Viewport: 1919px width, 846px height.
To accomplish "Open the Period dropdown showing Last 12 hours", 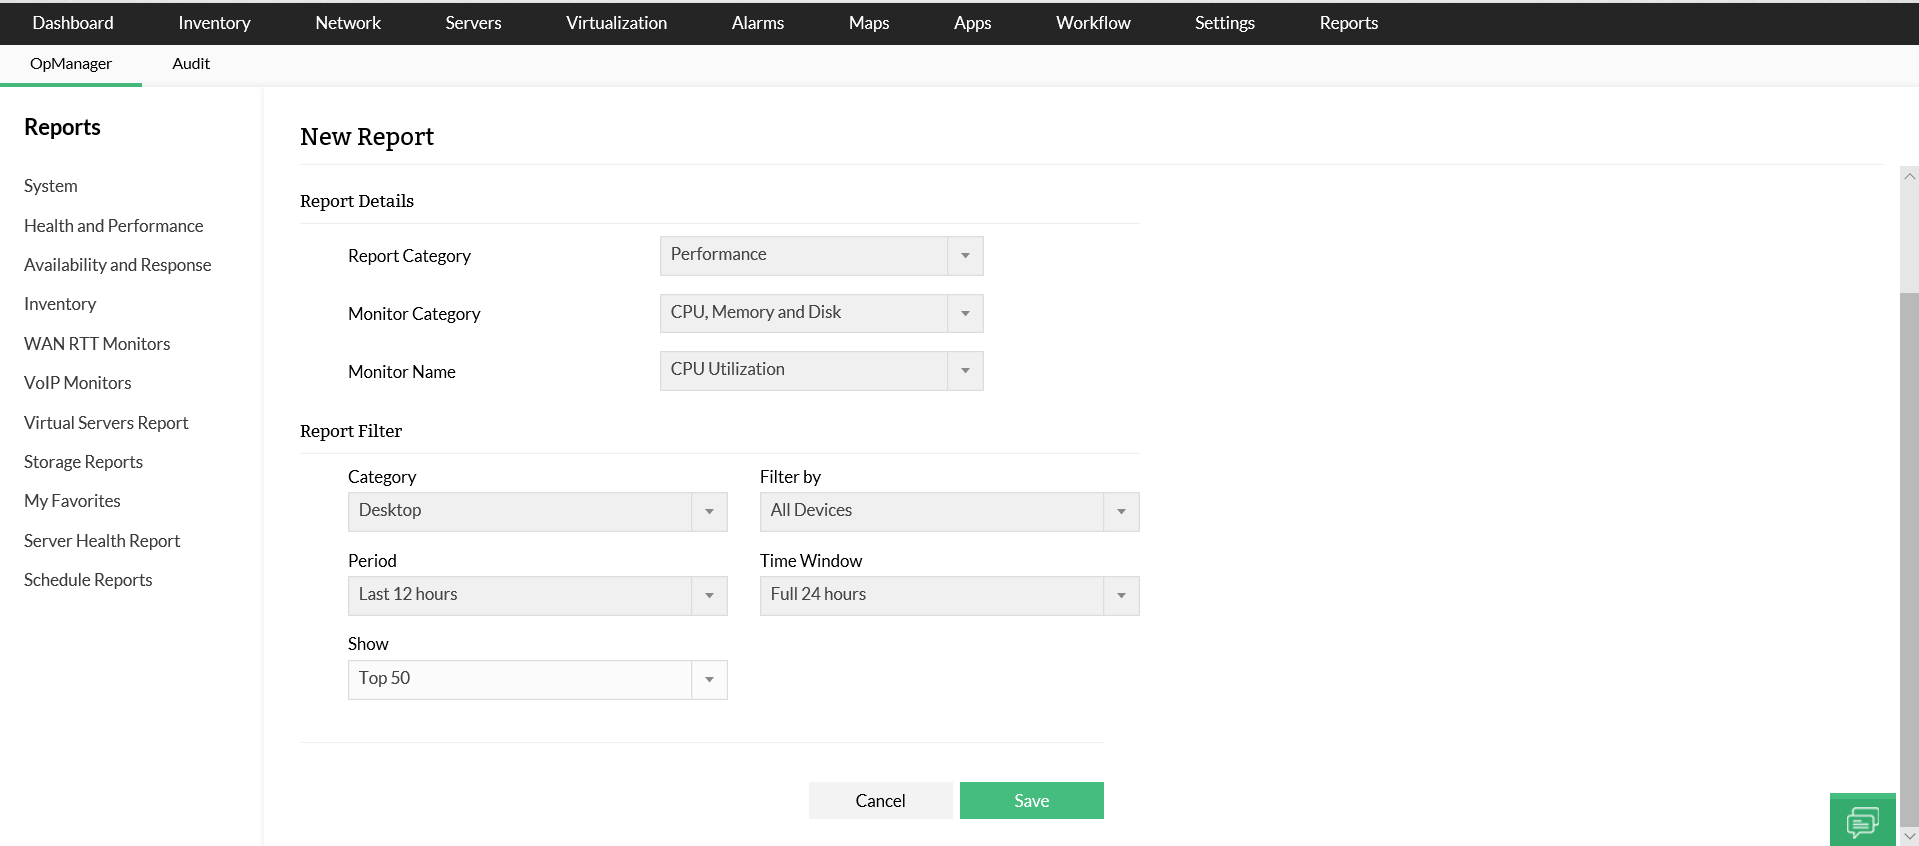I will [709, 596].
